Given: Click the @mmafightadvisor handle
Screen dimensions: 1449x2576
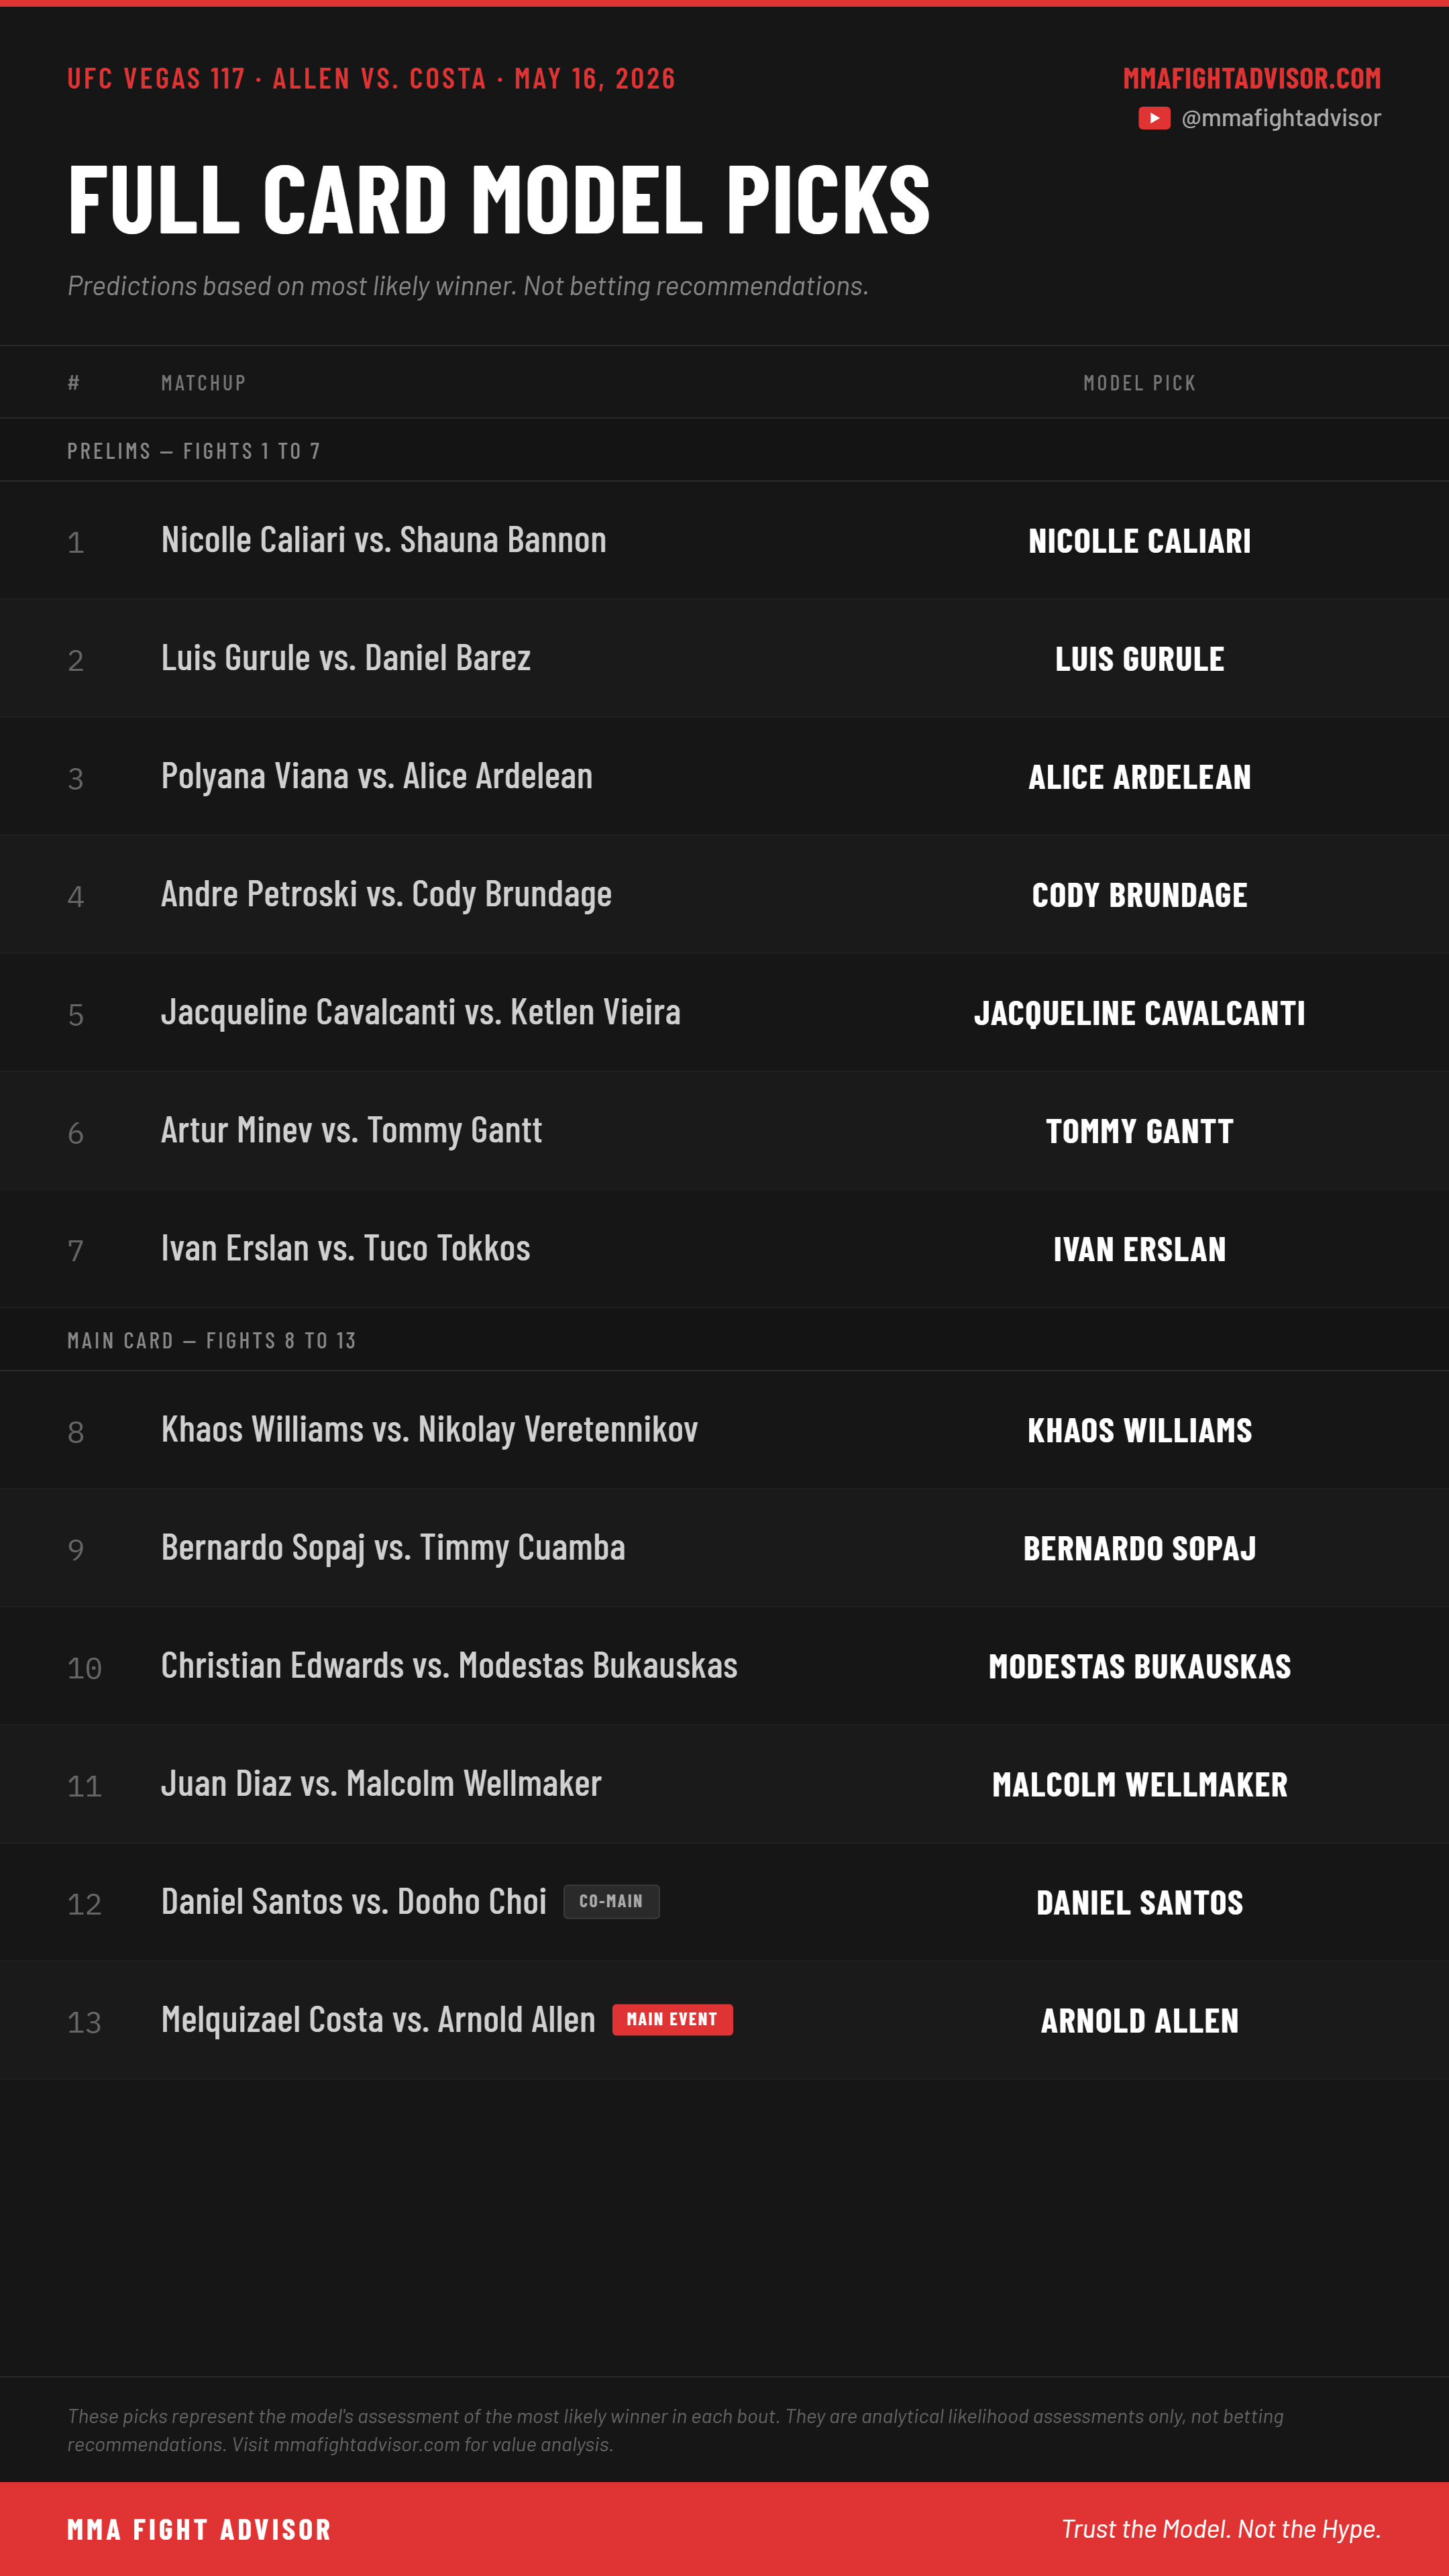Looking at the screenshot, I should [1280, 118].
